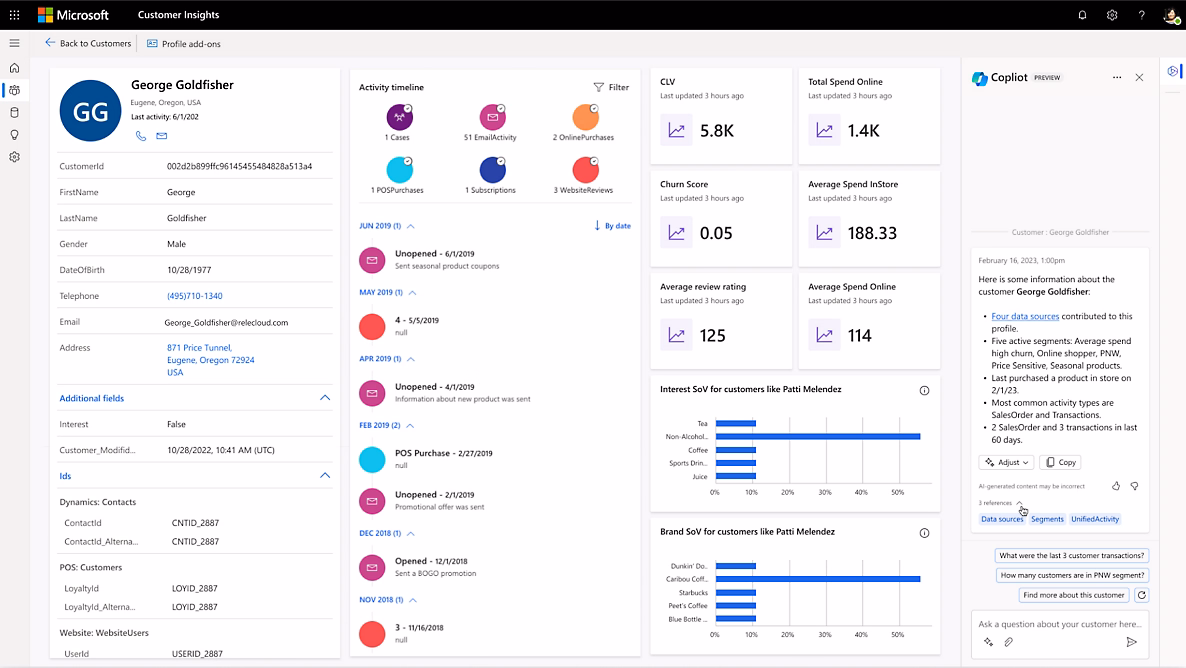Switch to the Profile add-ons tab
Viewport: 1186px width, 668px height.
pyautogui.click(x=184, y=43)
